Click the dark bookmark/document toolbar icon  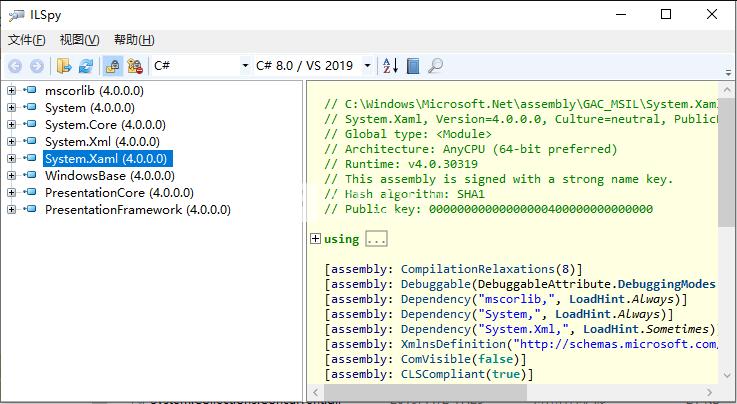tap(413, 66)
